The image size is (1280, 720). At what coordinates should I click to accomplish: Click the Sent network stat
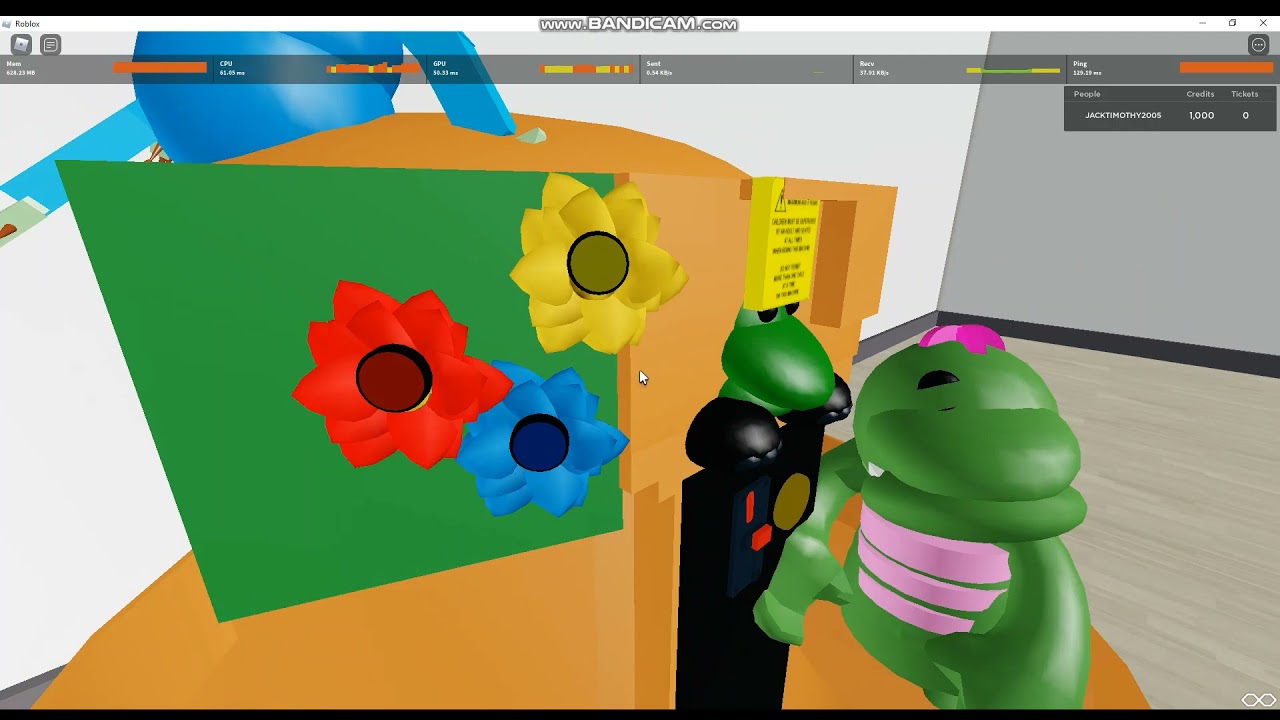click(x=746, y=68)
